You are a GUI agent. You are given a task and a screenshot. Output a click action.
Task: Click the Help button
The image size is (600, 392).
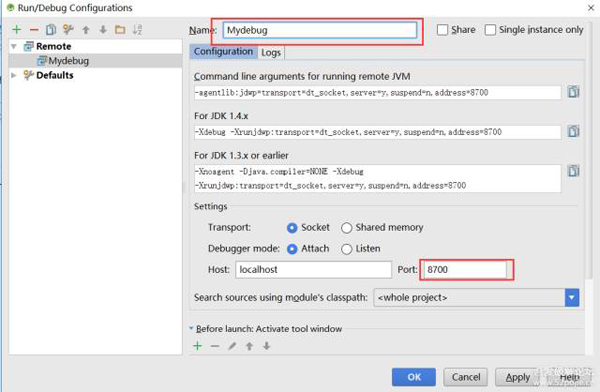click(x=569, y=377)
